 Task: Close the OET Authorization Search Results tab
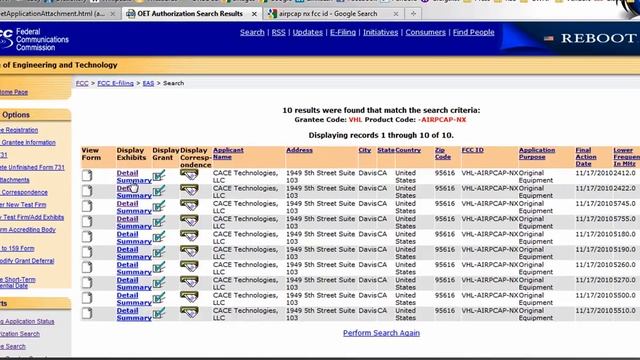(x=254, y=14)
